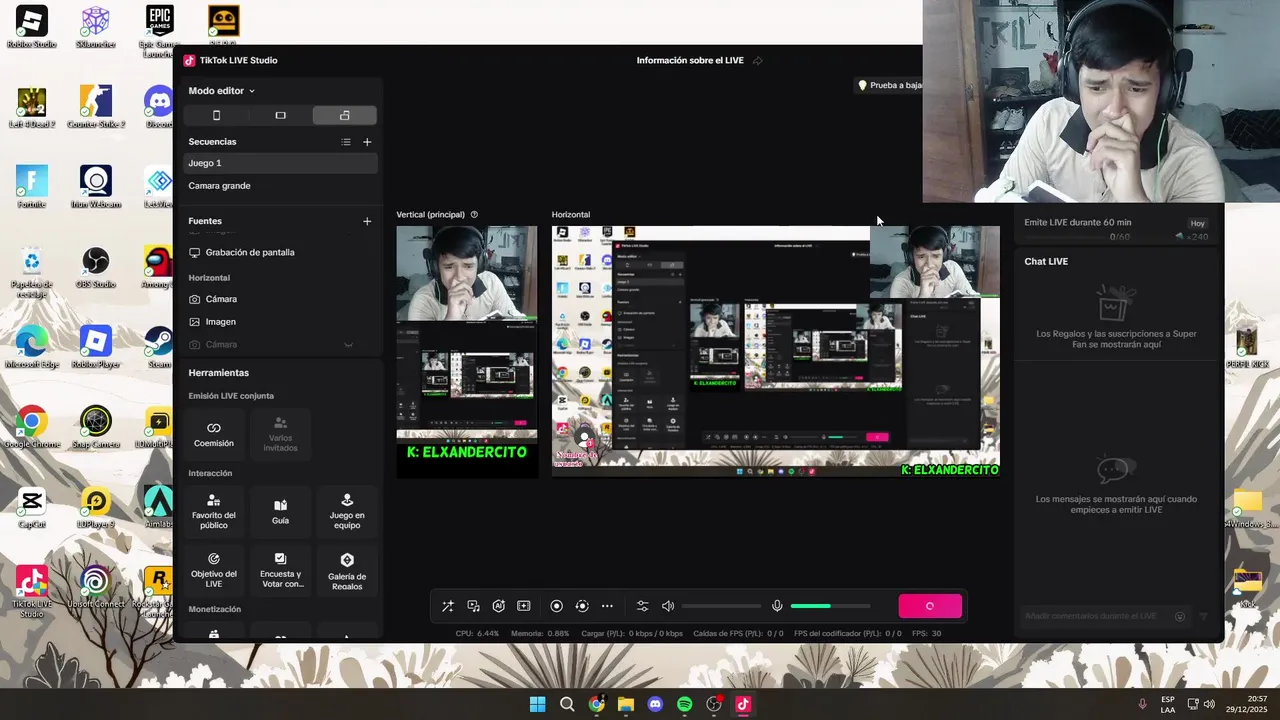Screen dimensions: 1280x720
Task: Add a new source in Fuentes
Action: pos(367,221)
